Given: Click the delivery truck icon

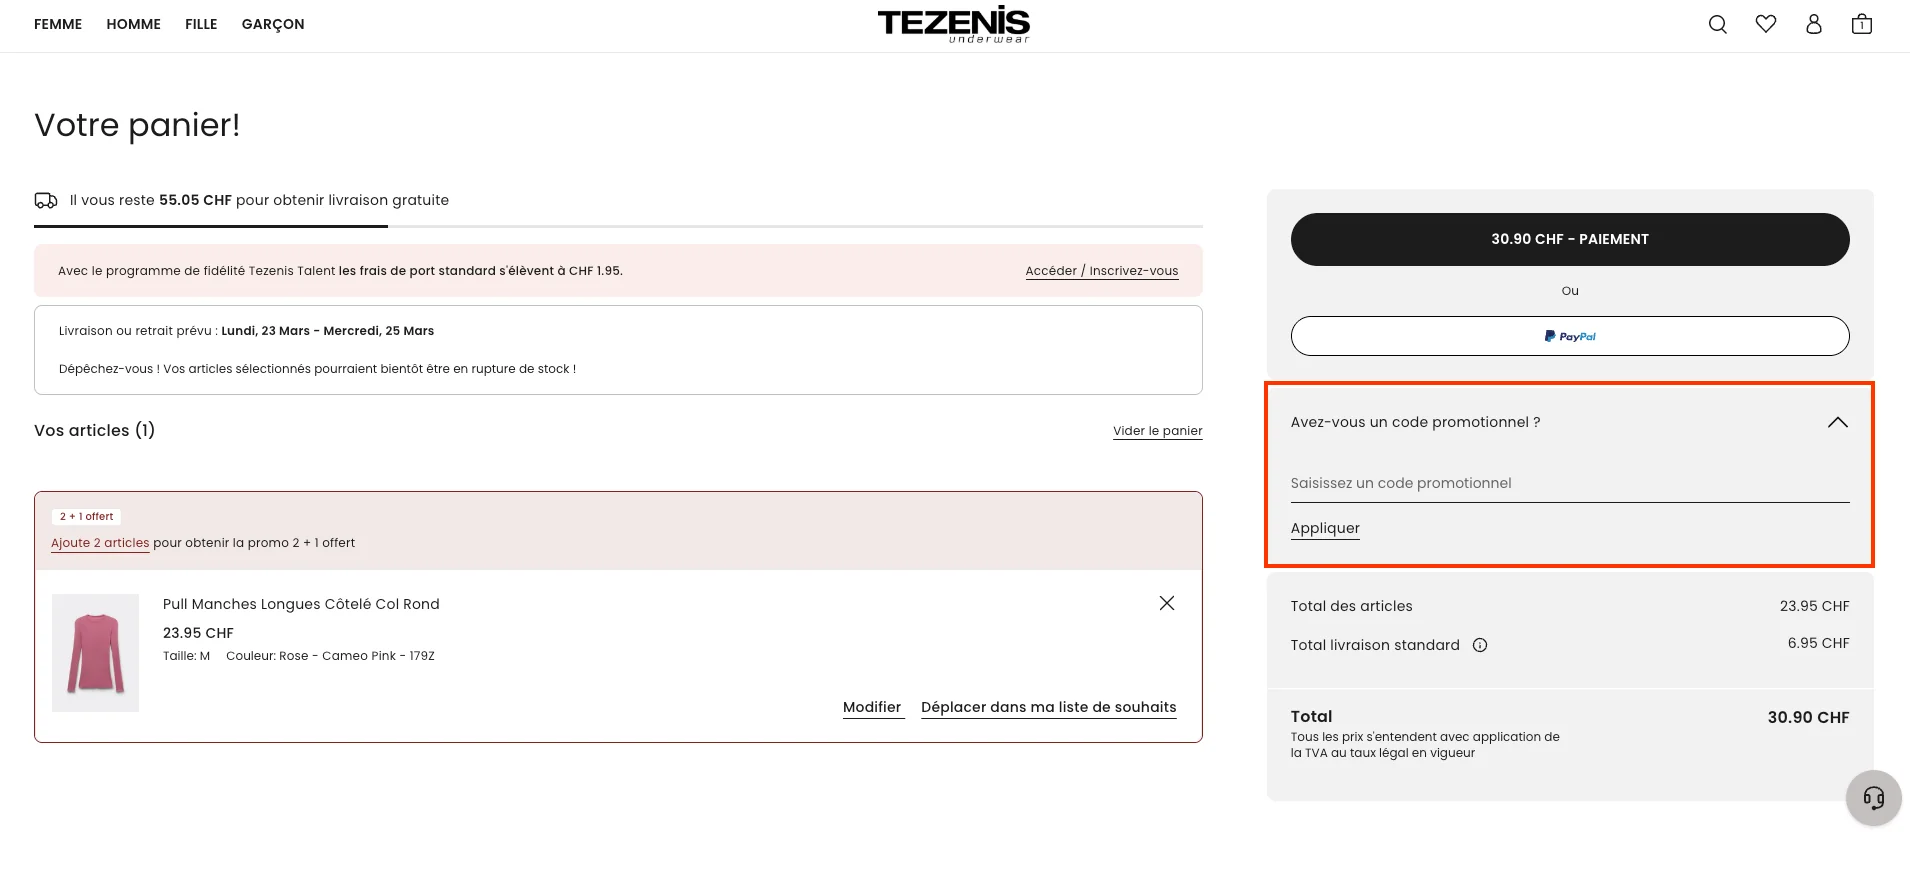Looking at the screenshot, I should 46,200.
